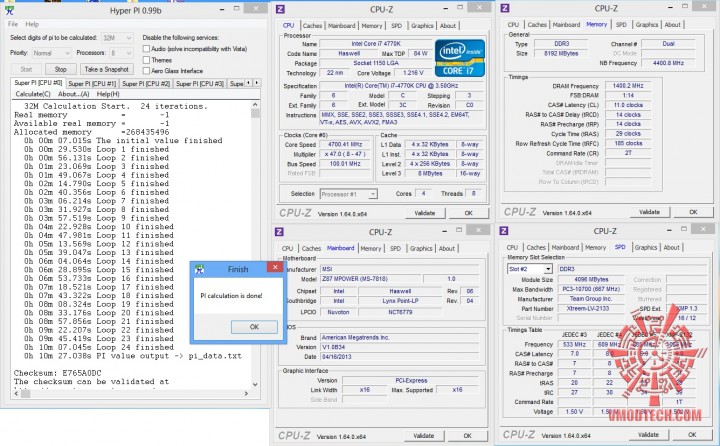
Task: Open SPD tab in the Memory tab window
Action: tap(621, 25)
